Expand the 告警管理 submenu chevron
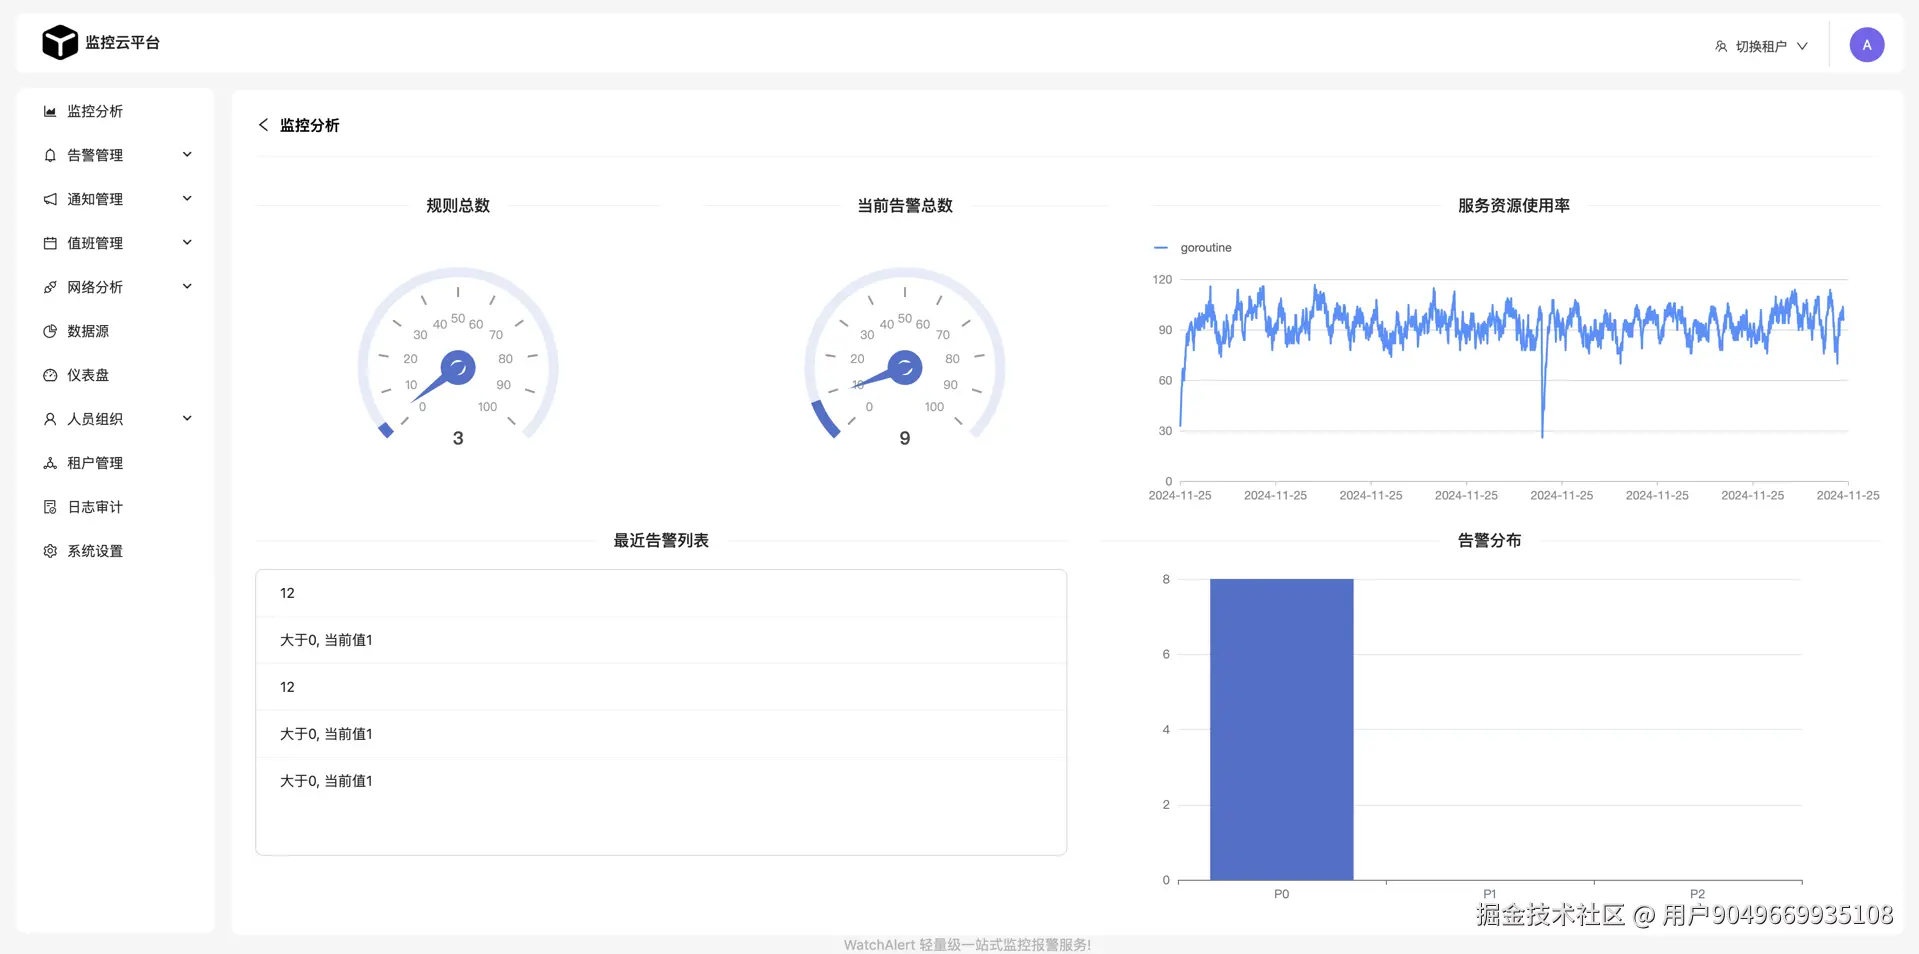The image size is (1919, 954). [x=187, y=155]
